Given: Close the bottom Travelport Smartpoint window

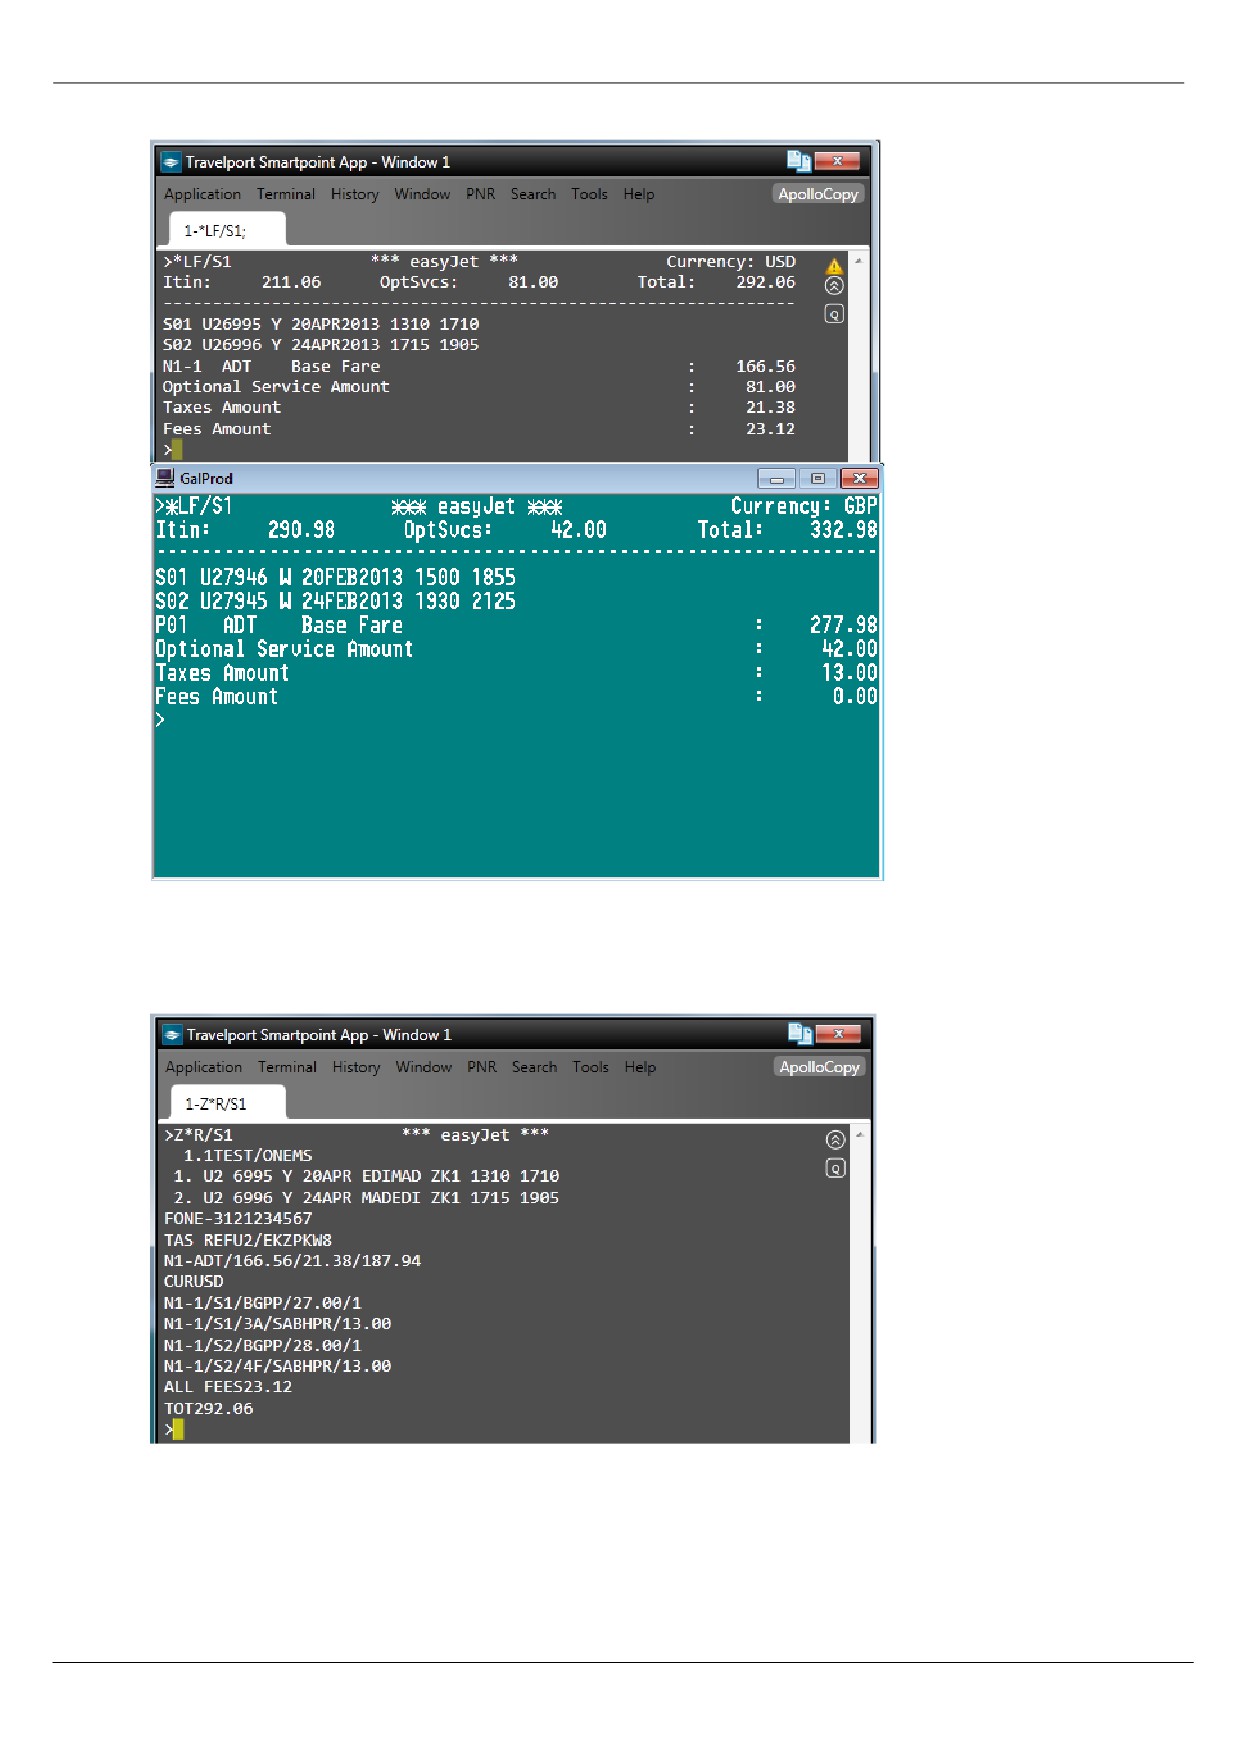Looking at the screenshot, I should (840, 1034).
